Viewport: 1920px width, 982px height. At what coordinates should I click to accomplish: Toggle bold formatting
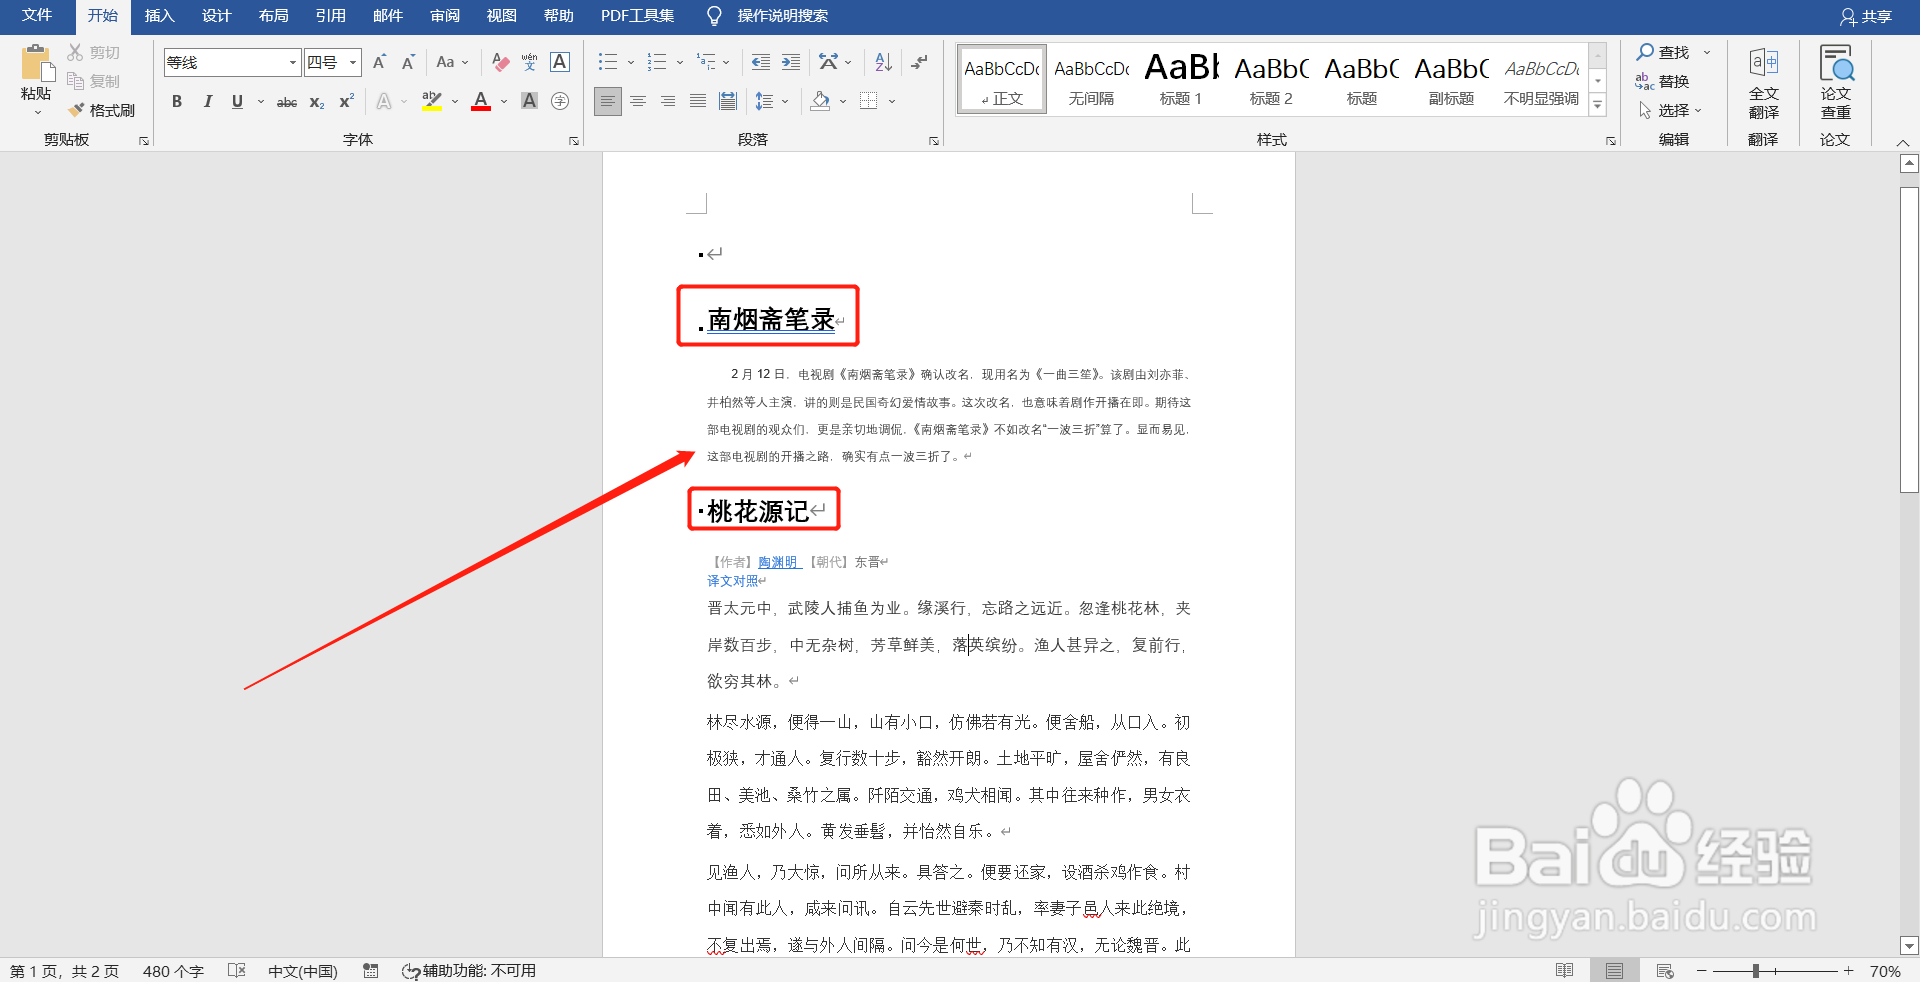177,101
